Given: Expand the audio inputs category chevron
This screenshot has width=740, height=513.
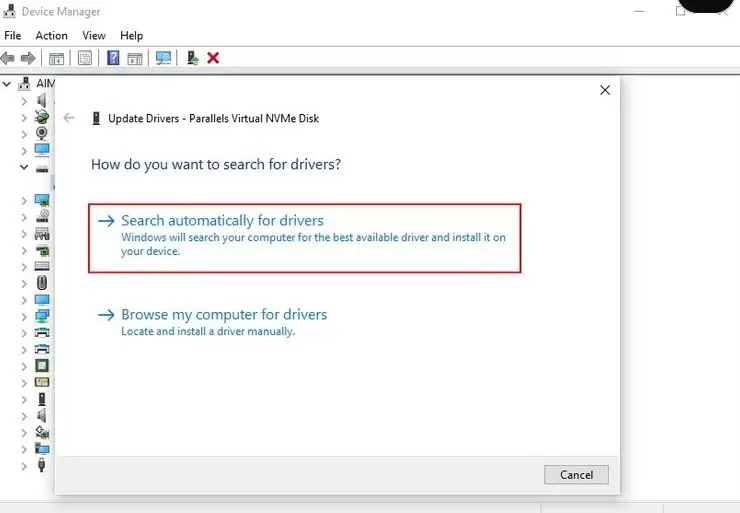Looking at the screenshot, I should (24, 101).
